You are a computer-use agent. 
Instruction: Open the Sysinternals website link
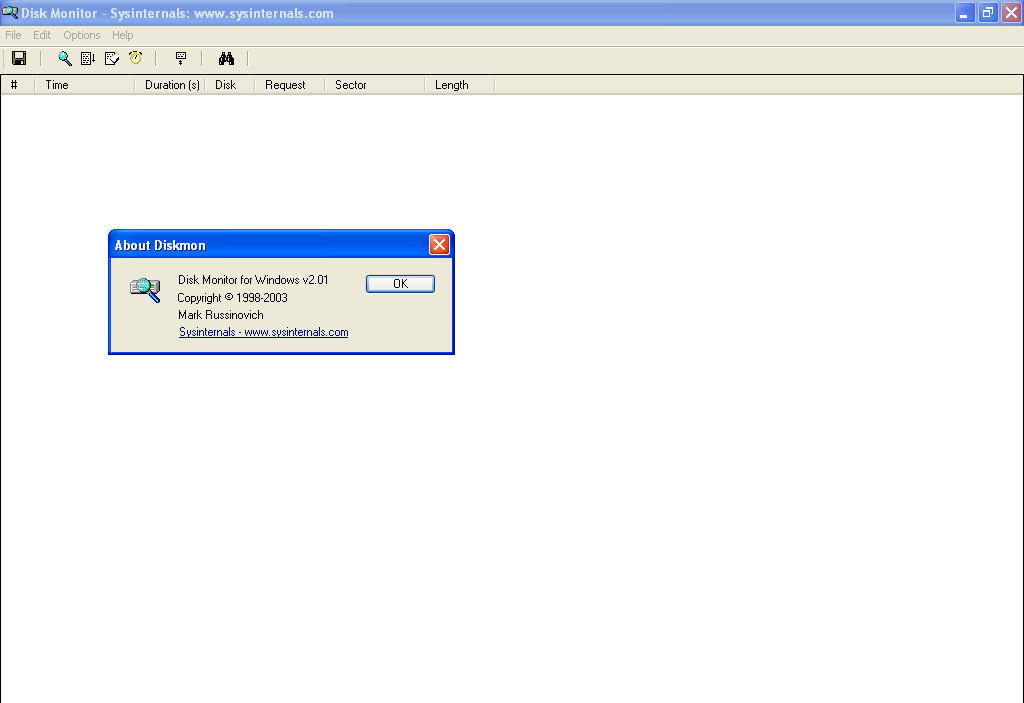[x=263, y=332]
